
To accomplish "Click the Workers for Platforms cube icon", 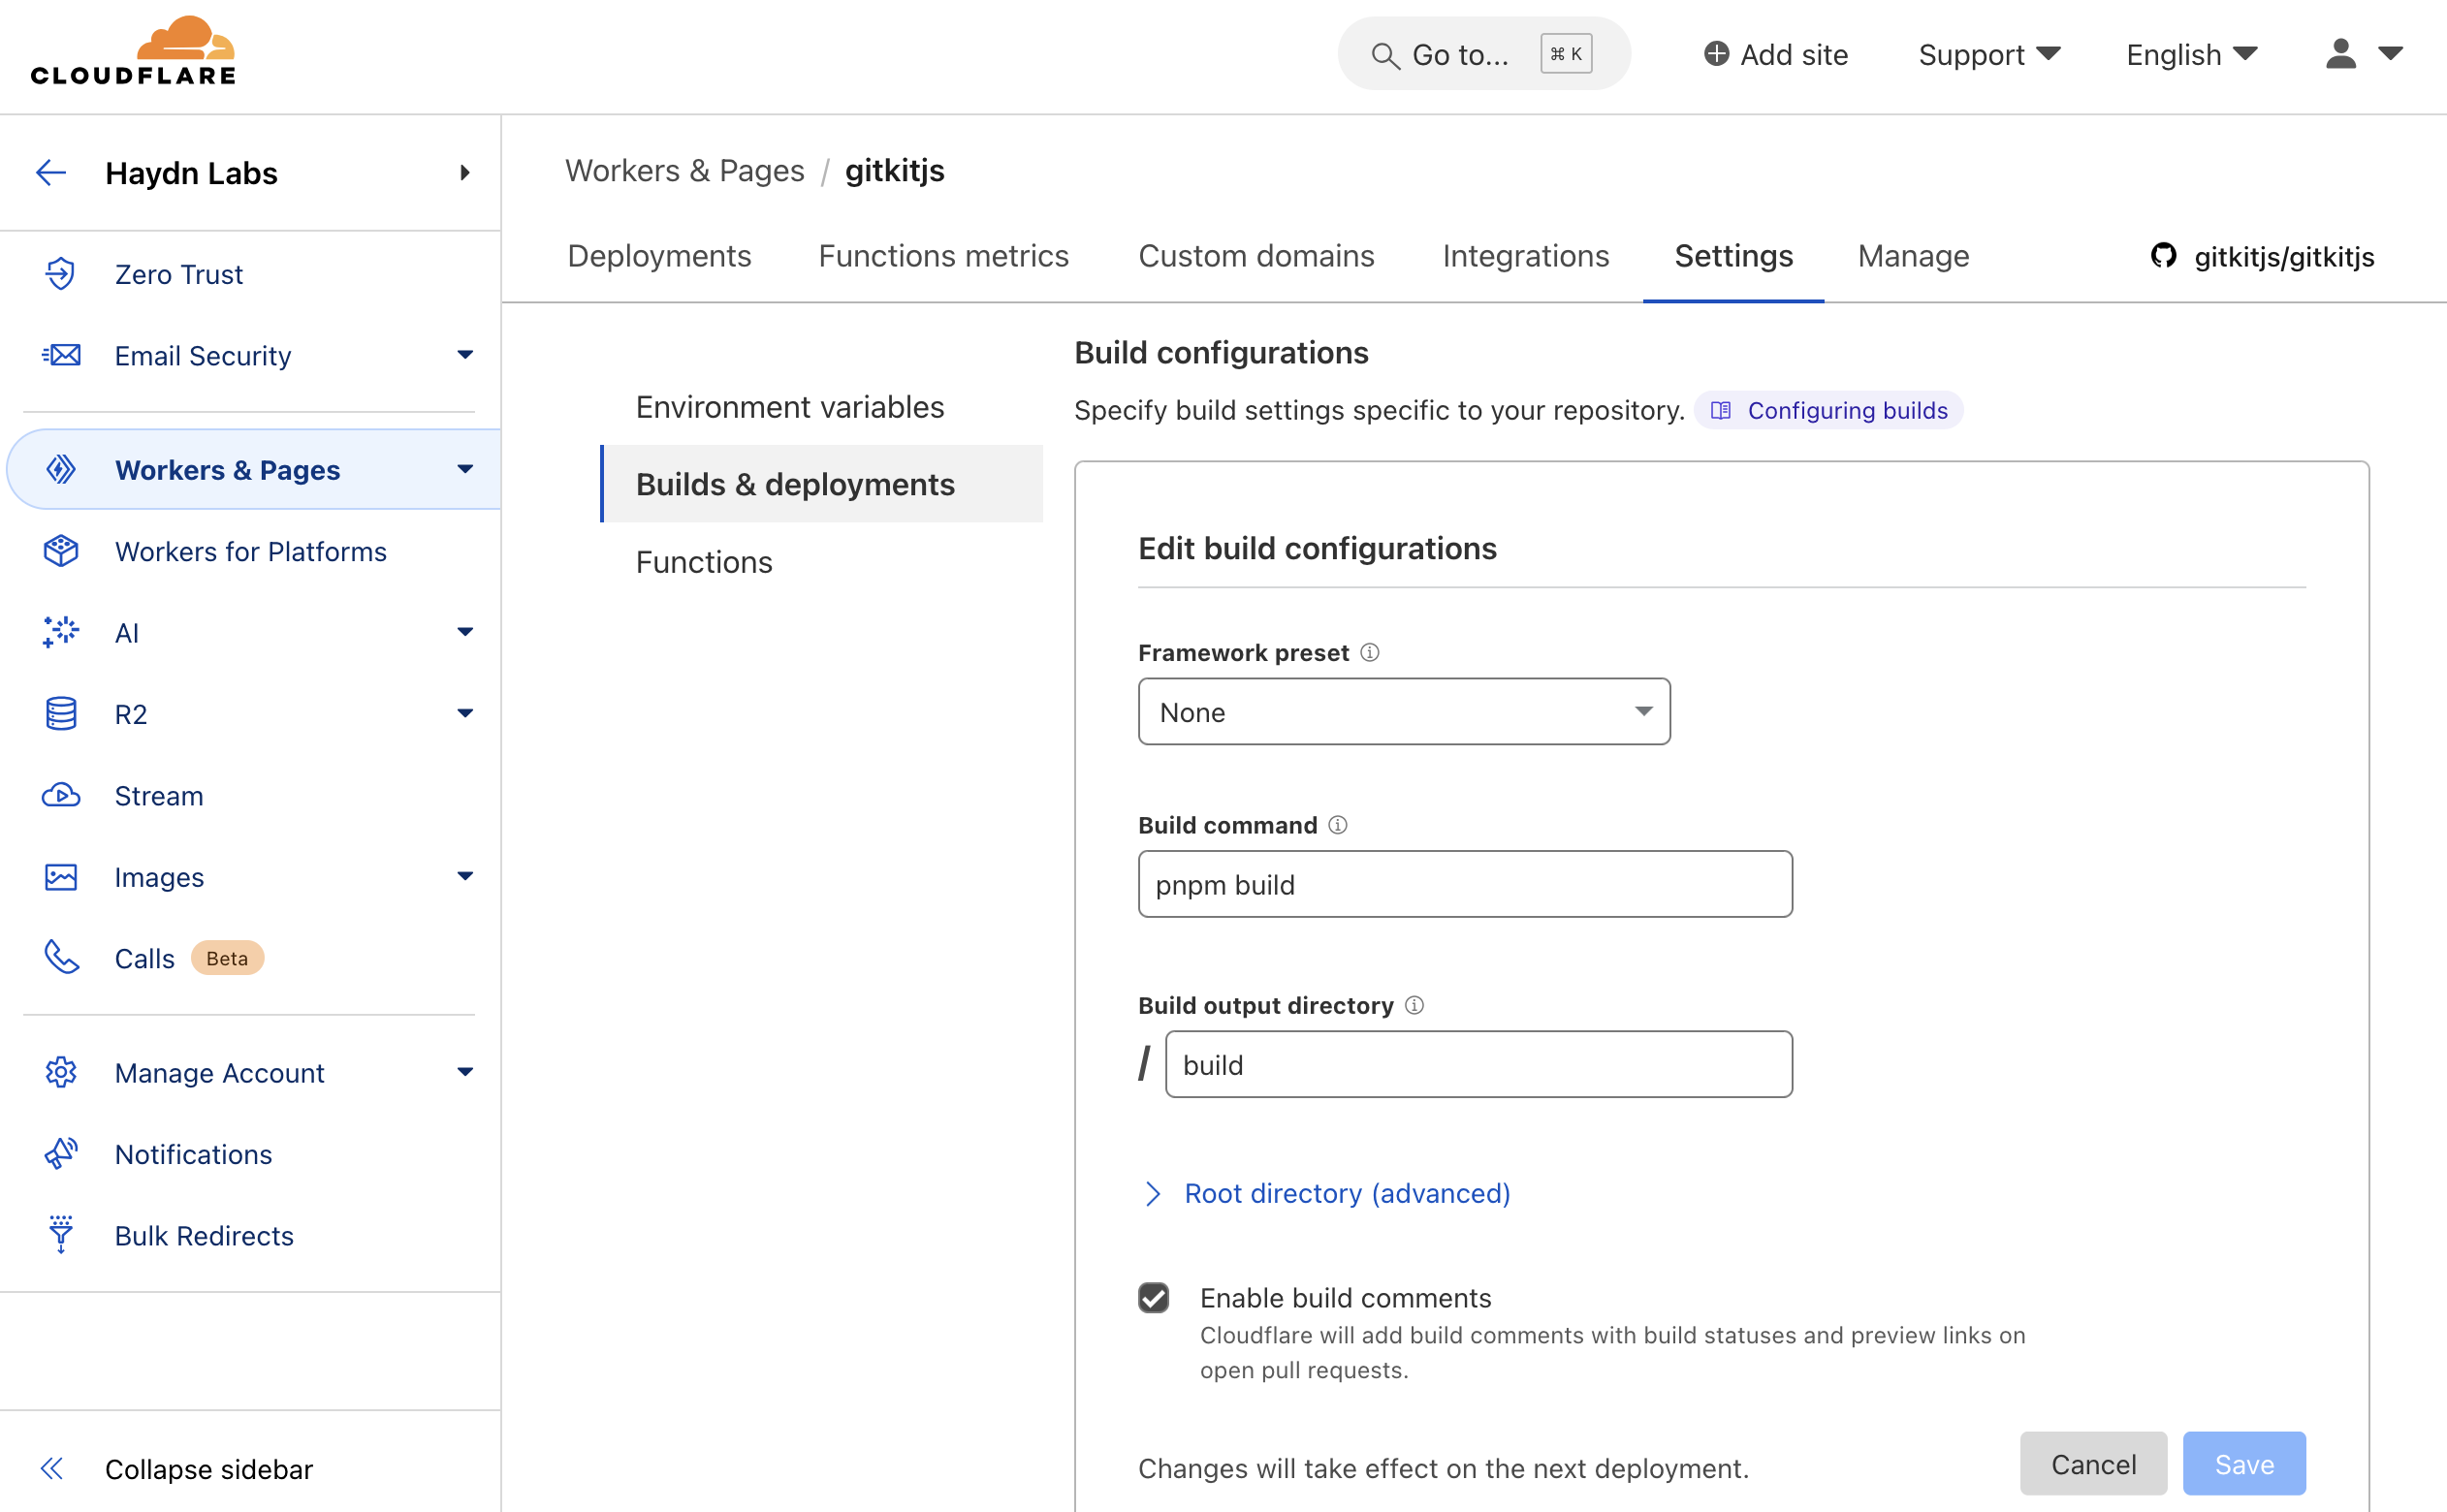I will pos(61,551).
